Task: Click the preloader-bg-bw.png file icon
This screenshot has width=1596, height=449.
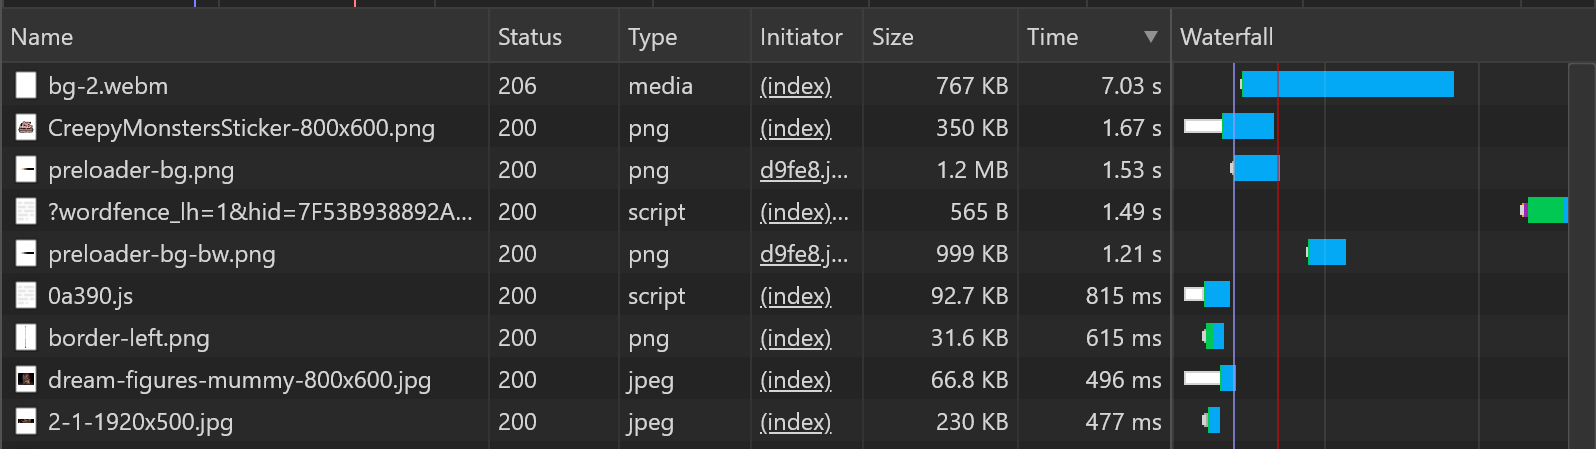Action: point(26,254)
